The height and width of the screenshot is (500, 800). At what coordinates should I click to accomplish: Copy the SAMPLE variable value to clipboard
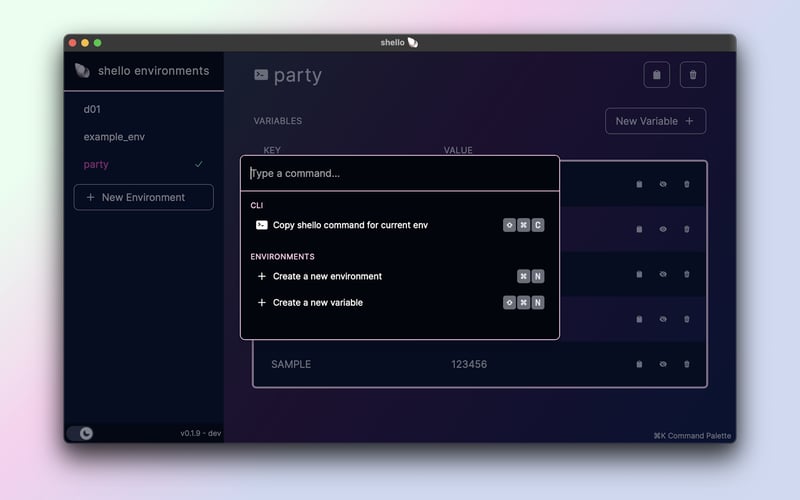click(x=639, y=364)
